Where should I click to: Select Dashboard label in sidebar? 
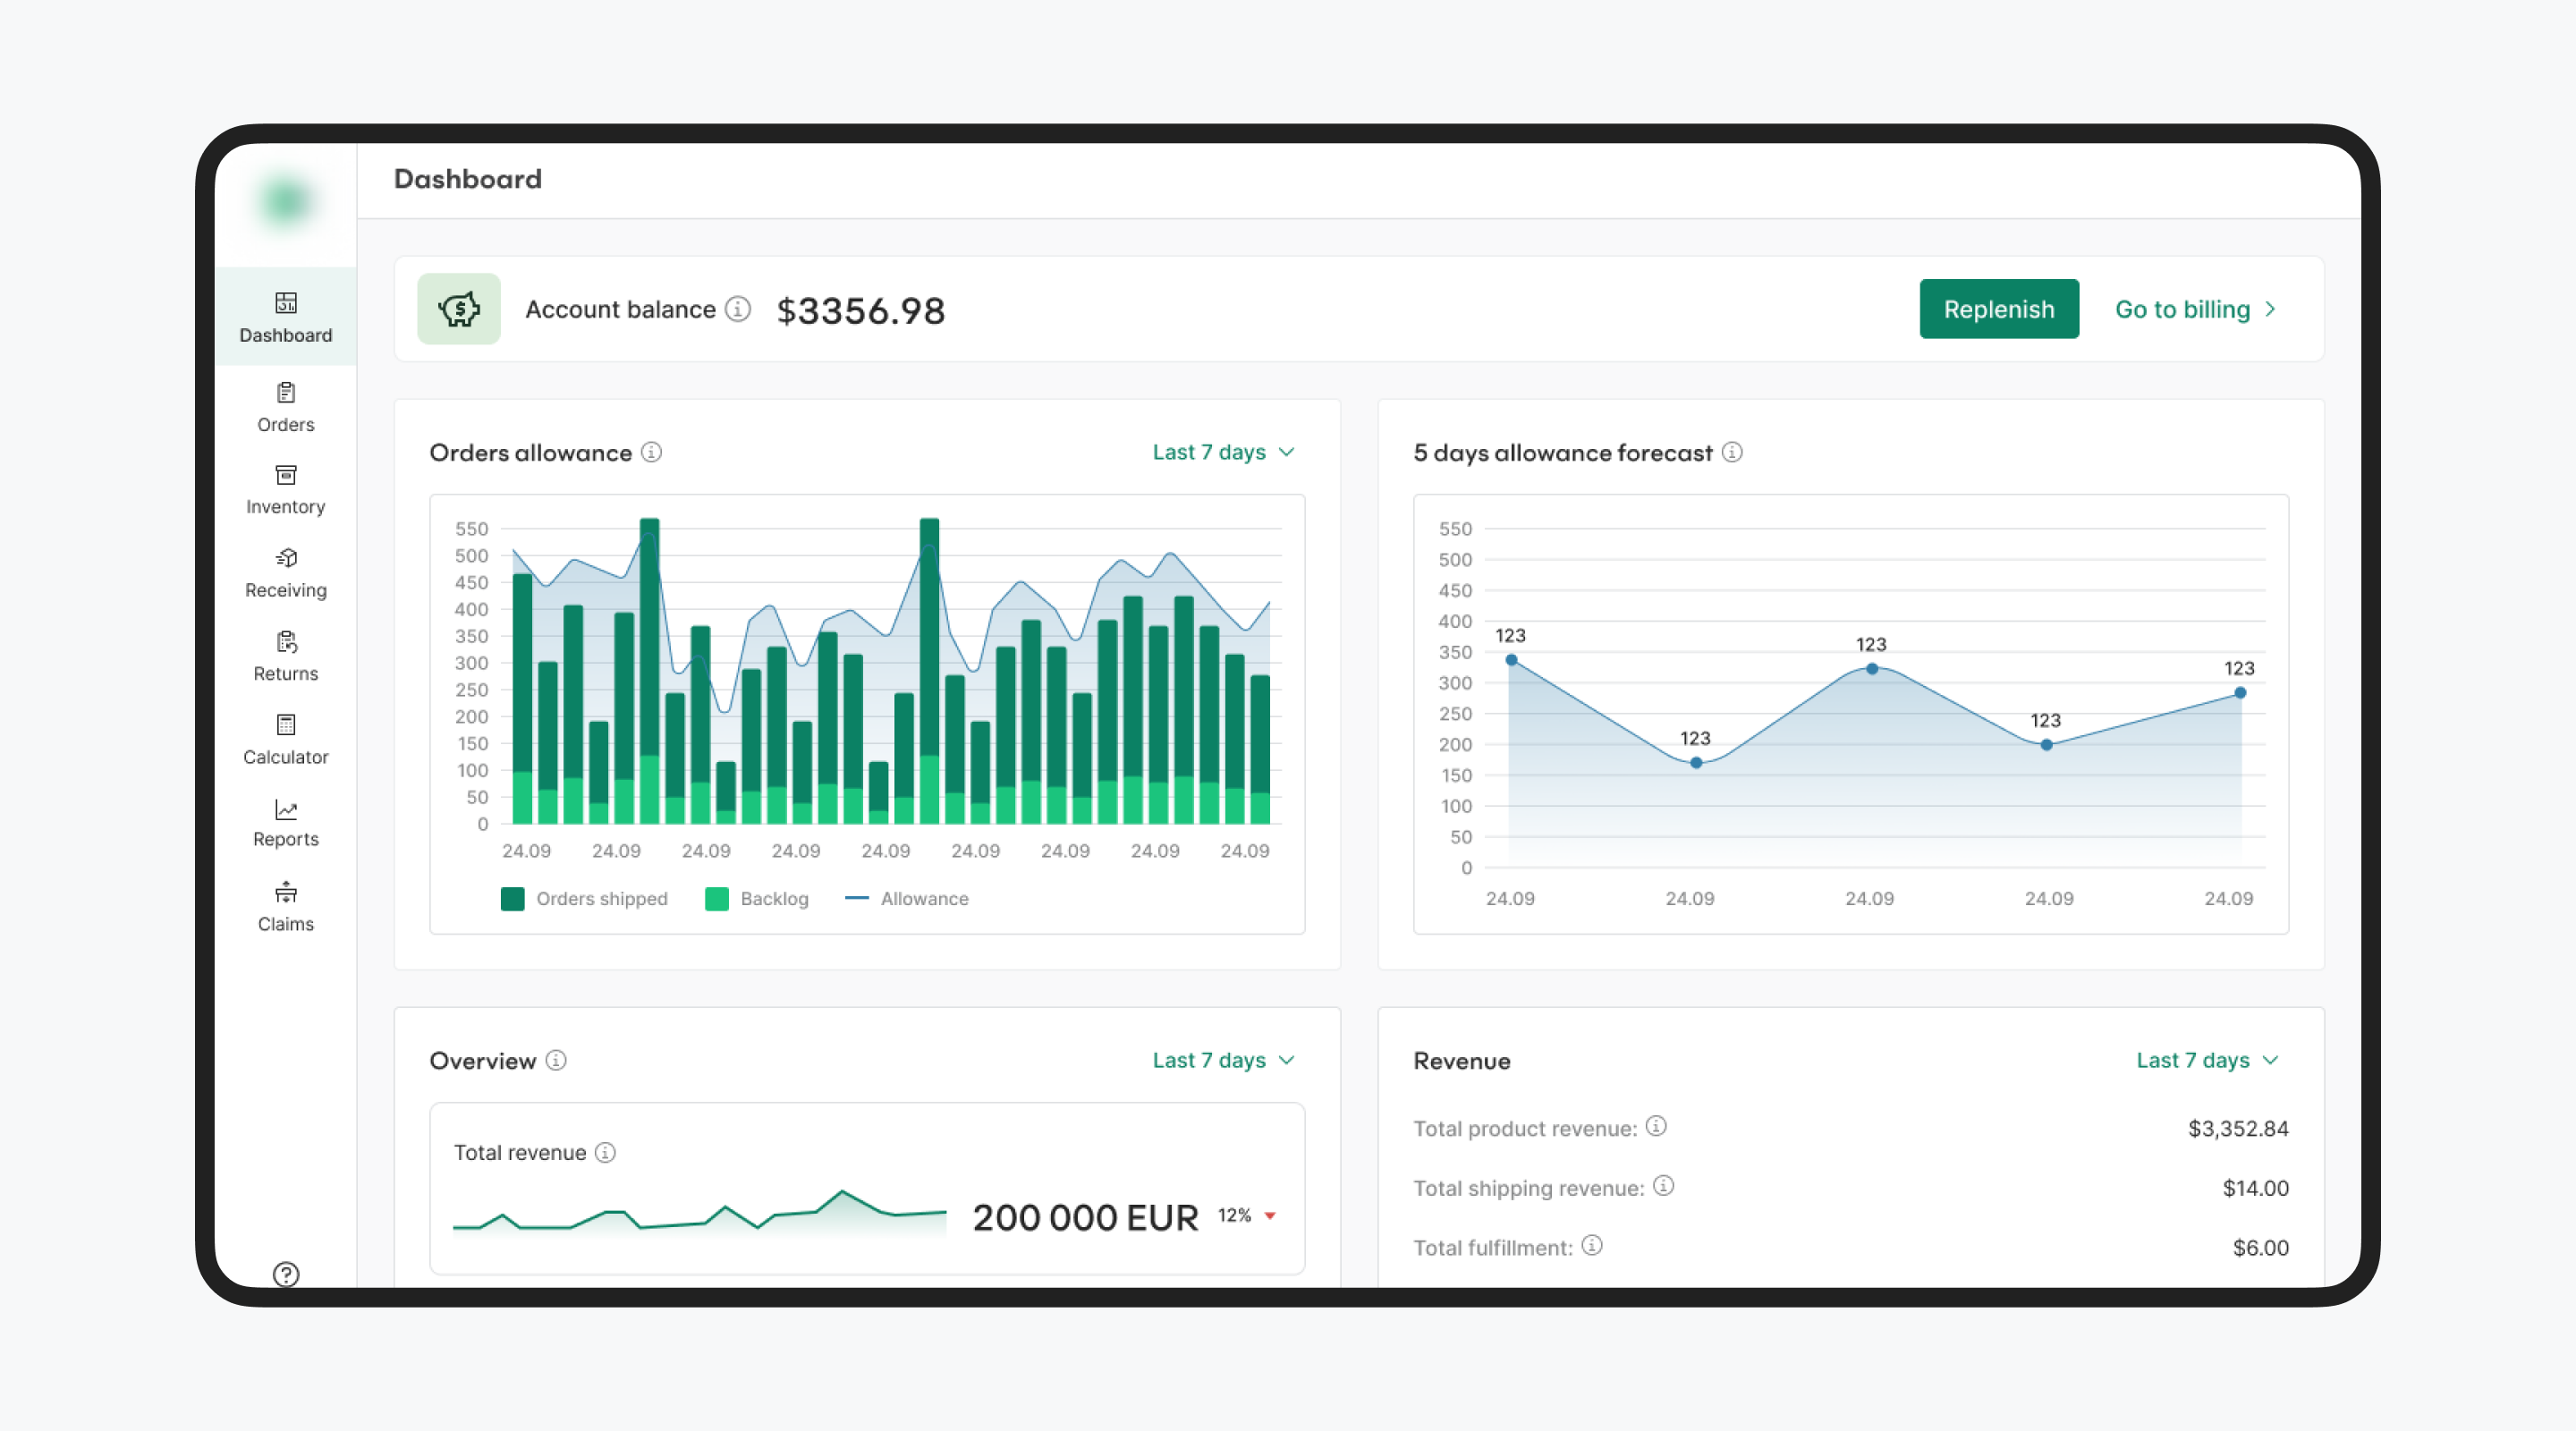coord(286,335)
